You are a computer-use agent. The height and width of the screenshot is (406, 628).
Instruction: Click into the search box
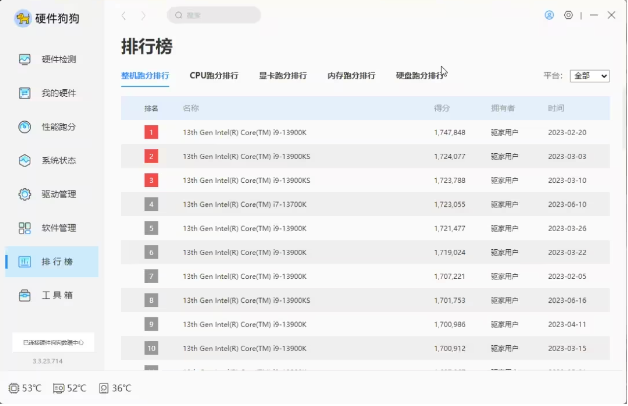[215, 16]
